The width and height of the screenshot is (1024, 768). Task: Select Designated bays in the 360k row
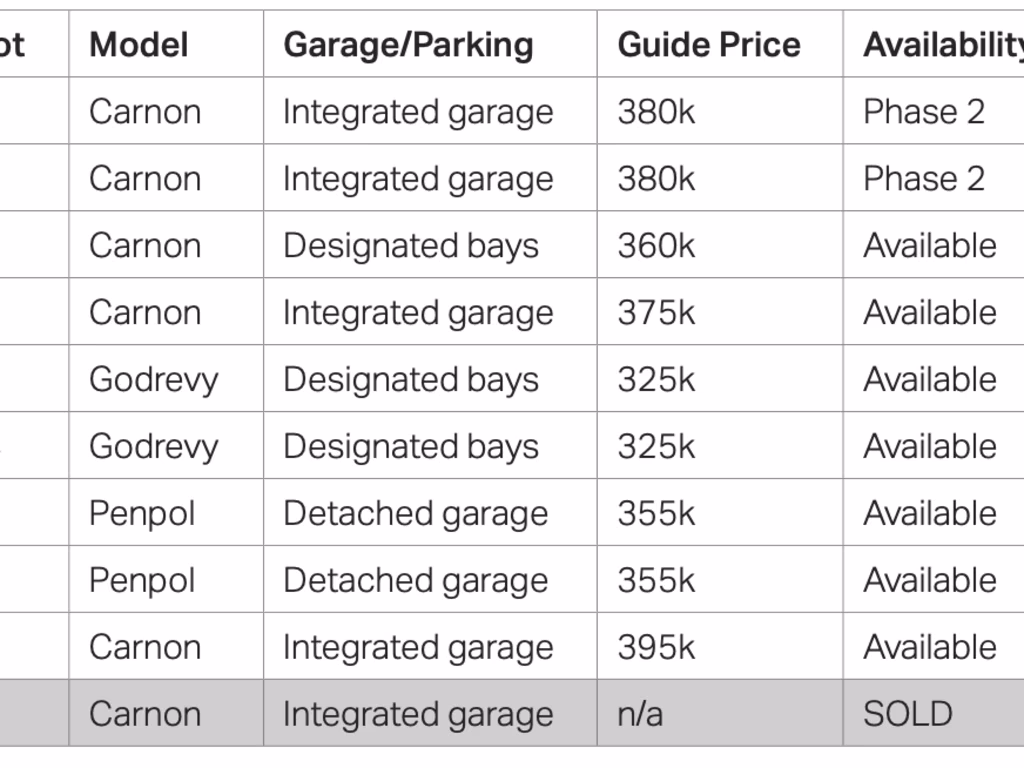(411, 245)
